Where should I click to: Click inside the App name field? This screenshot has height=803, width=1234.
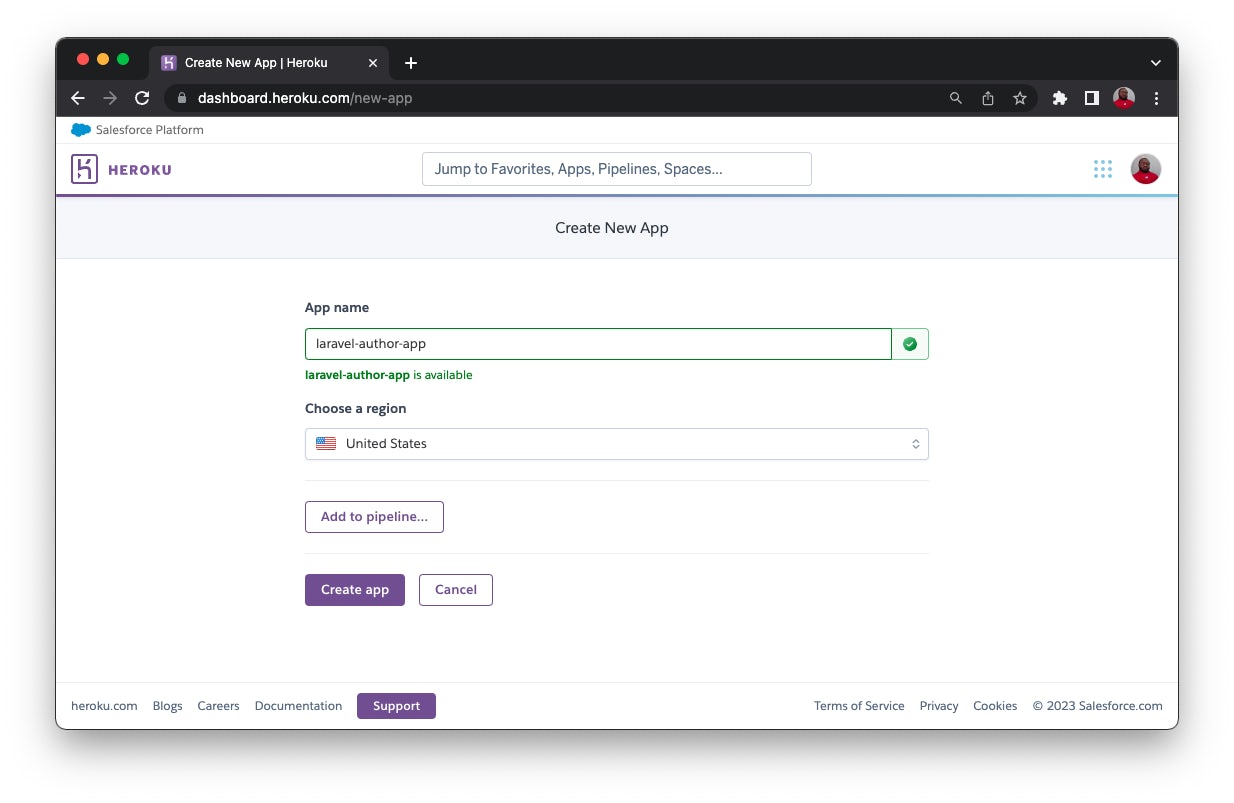click(x=597, y=343)
